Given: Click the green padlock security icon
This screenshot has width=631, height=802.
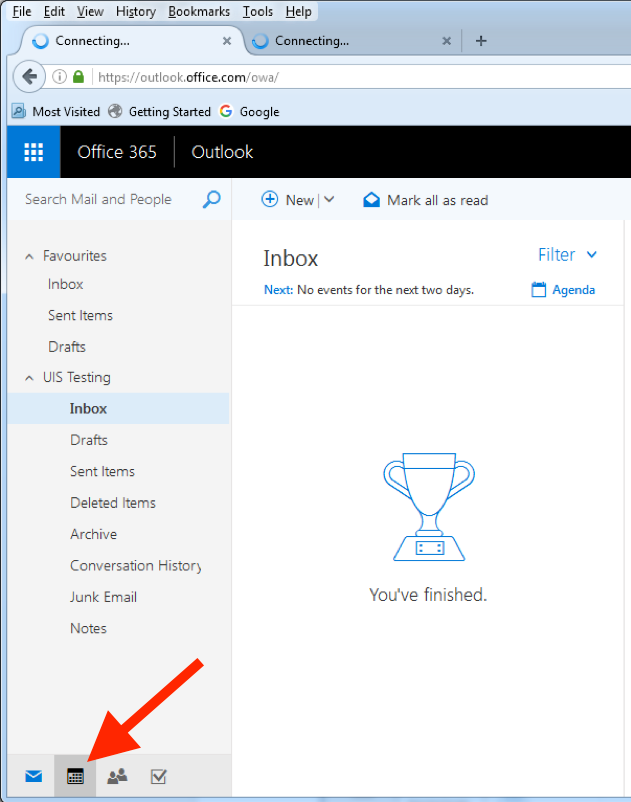Looking at the screenshot, I should point(78,77).
